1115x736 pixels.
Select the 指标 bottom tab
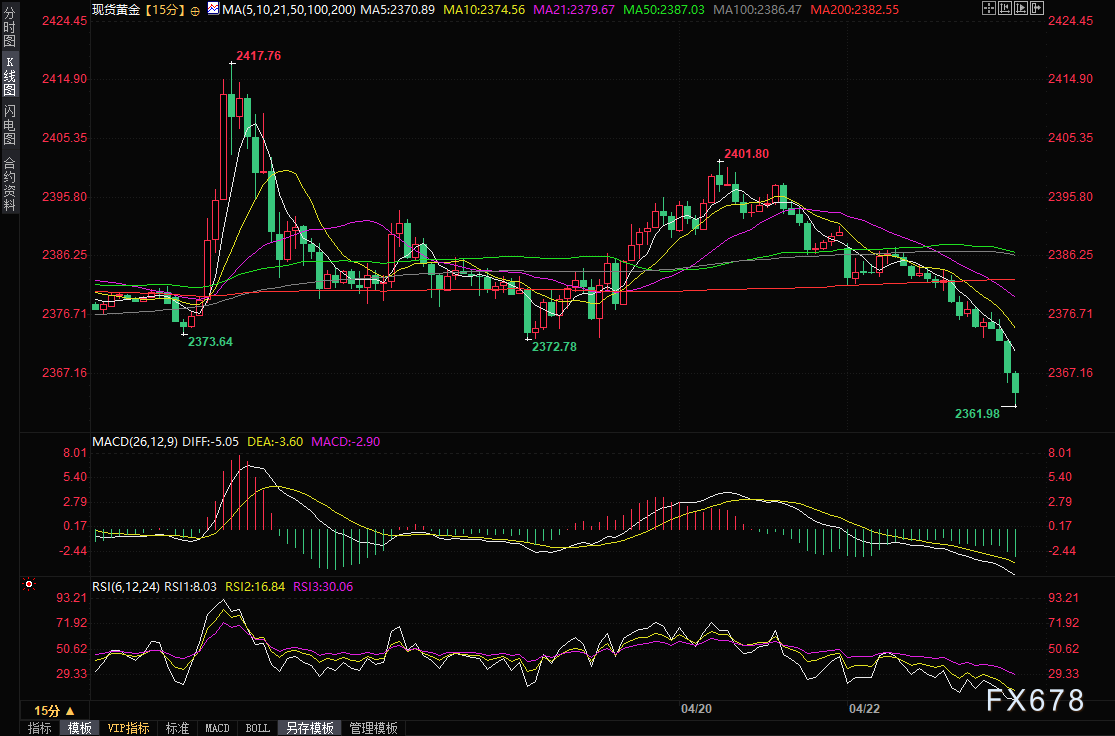(40, 728)
